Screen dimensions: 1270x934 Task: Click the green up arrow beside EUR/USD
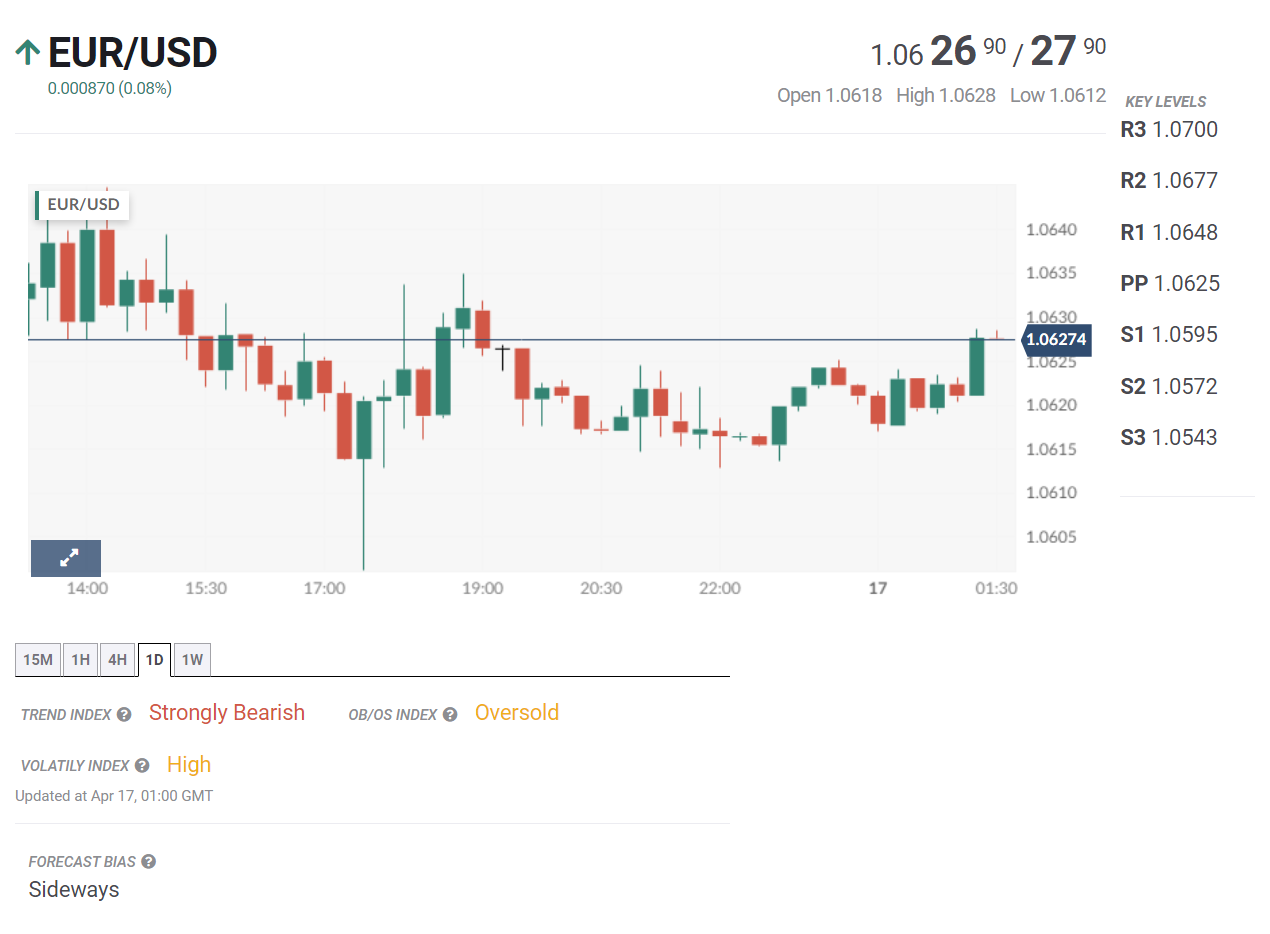tap(28, 52)
